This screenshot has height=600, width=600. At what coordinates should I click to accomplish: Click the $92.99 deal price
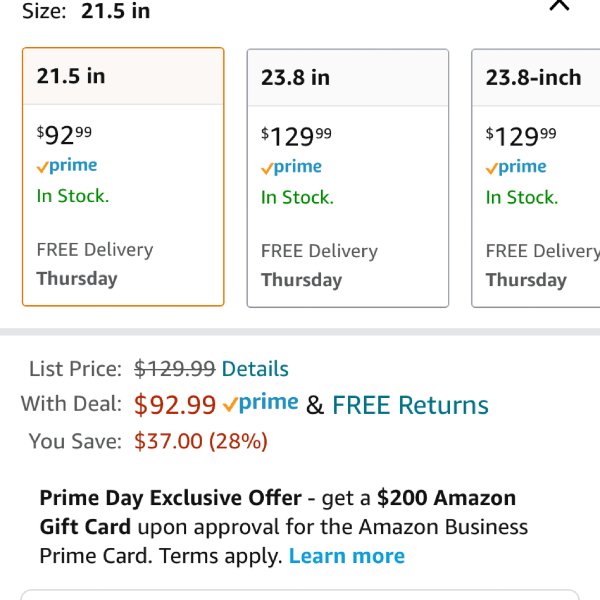pos(175,405)
